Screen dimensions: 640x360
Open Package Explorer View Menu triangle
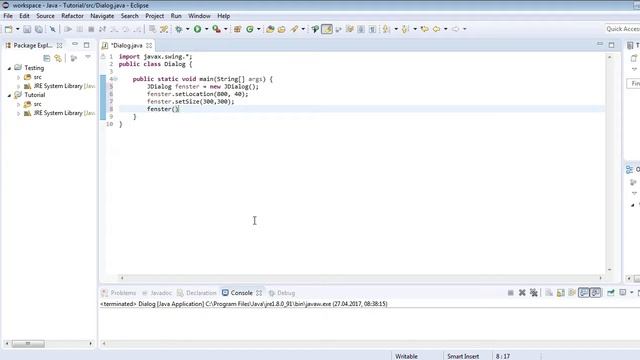(x=88, y=58)
